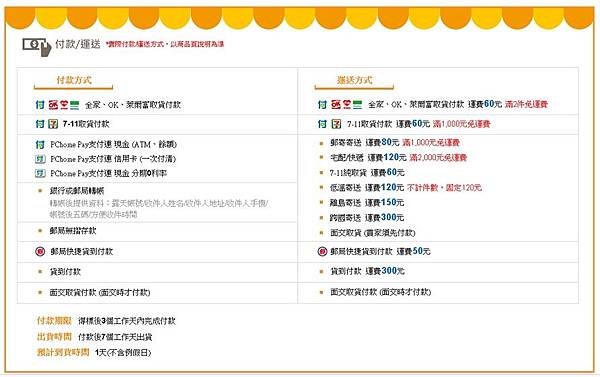The image size is (600, 377).
Task: Select the 付款方式 column heading
Action: [x=74, y=80]
